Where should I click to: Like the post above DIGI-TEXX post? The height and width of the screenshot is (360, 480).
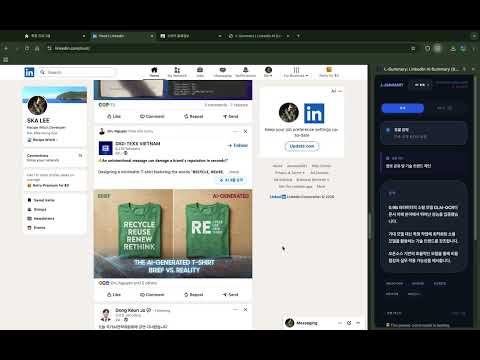click(114, 116)
